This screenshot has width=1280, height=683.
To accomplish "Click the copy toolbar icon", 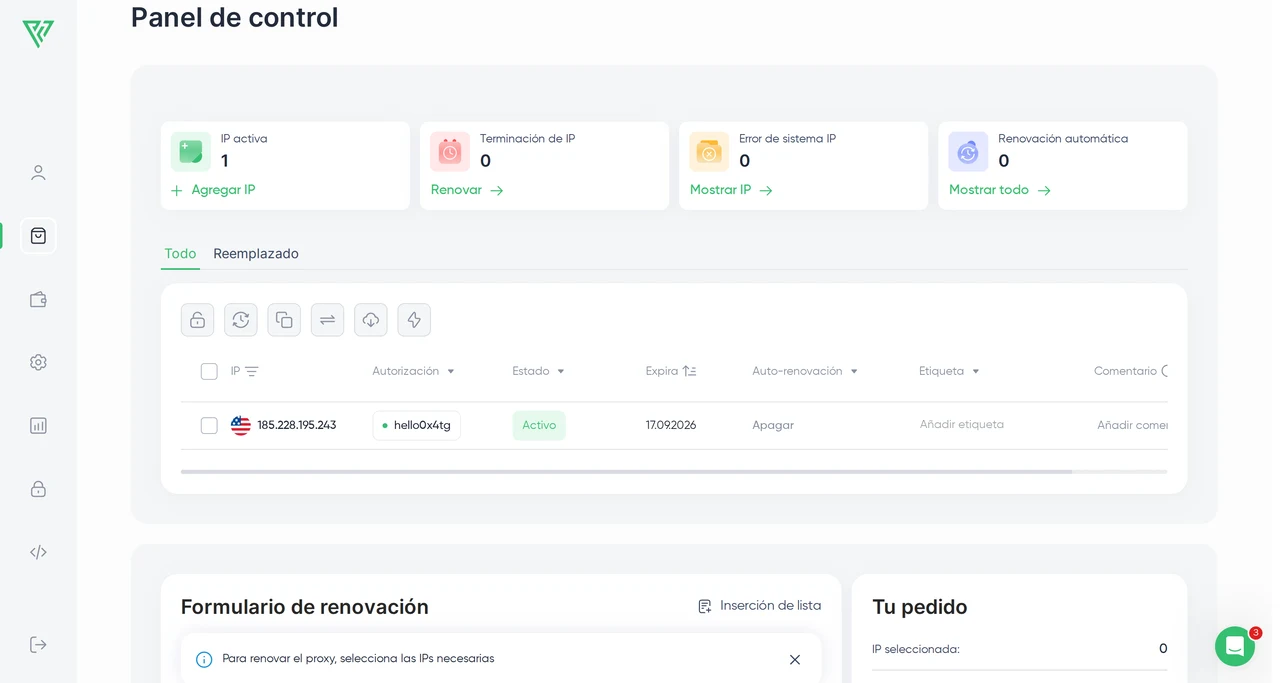I will pyautogui.click(x=284, y=320).
